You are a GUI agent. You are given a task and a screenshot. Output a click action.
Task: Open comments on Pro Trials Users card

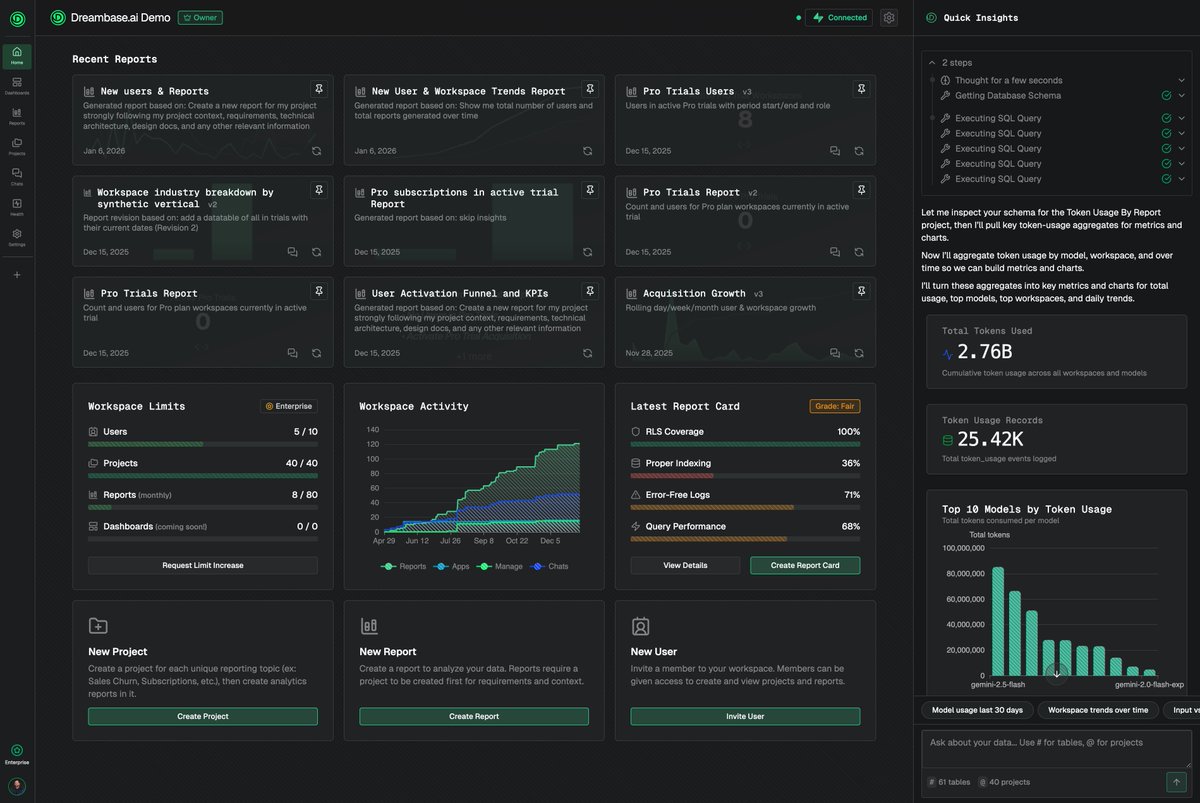click(x=835, y=151)
